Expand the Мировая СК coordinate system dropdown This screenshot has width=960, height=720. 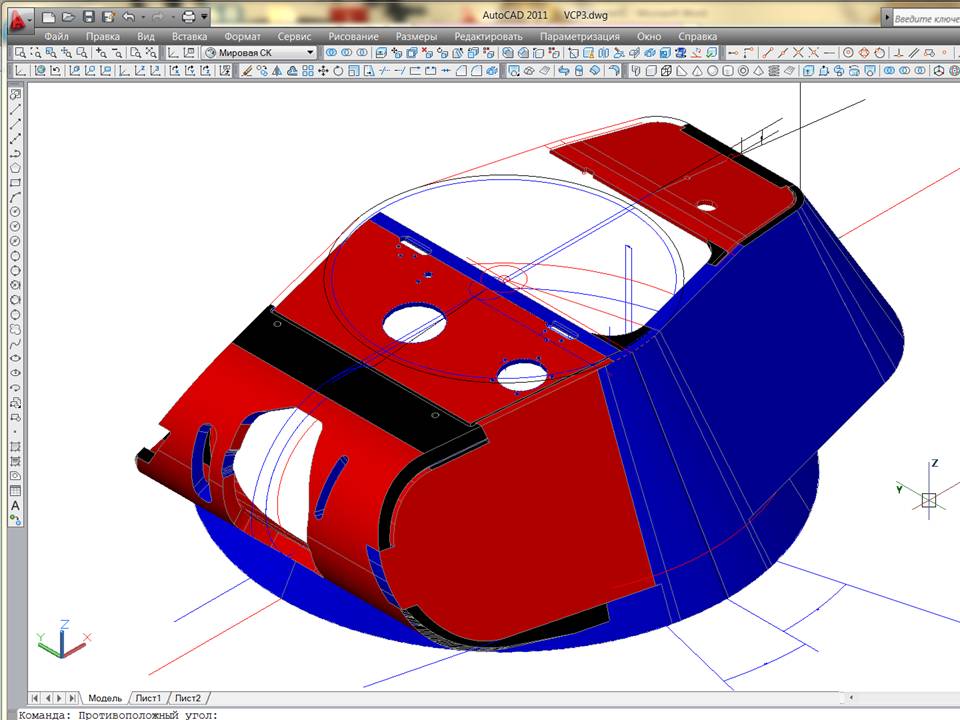310,53
